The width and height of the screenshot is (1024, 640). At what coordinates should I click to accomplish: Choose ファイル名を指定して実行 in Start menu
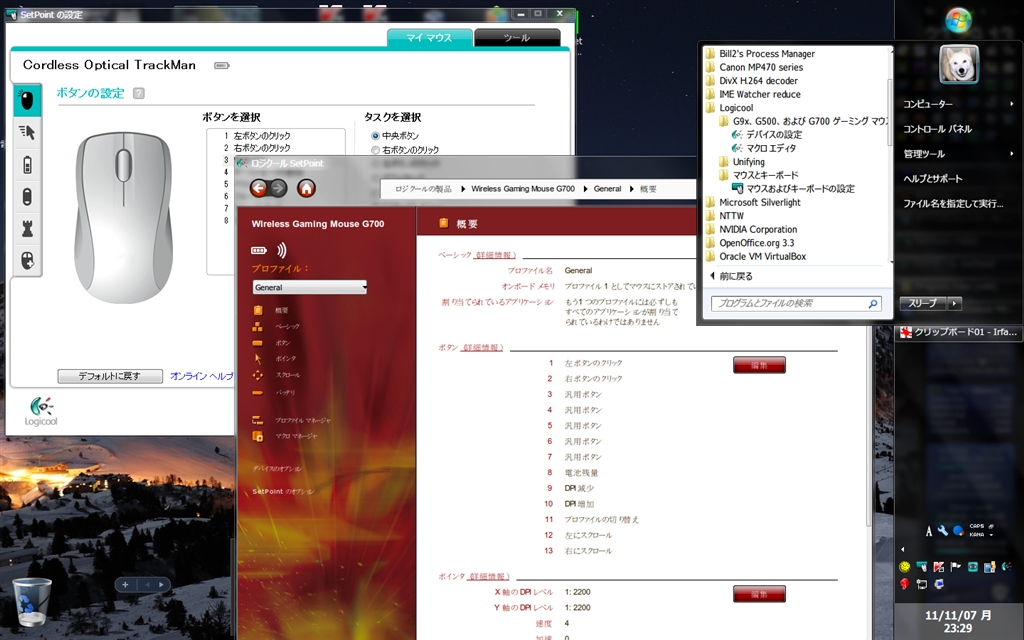[x=953, y=203]
